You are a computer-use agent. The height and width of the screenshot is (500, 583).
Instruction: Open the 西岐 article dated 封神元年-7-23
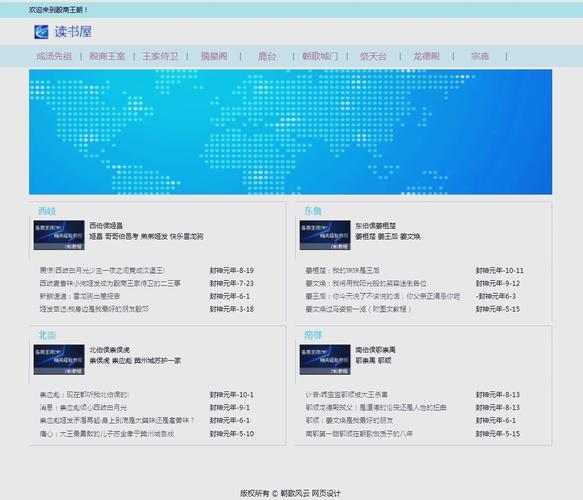click(110, 283)
